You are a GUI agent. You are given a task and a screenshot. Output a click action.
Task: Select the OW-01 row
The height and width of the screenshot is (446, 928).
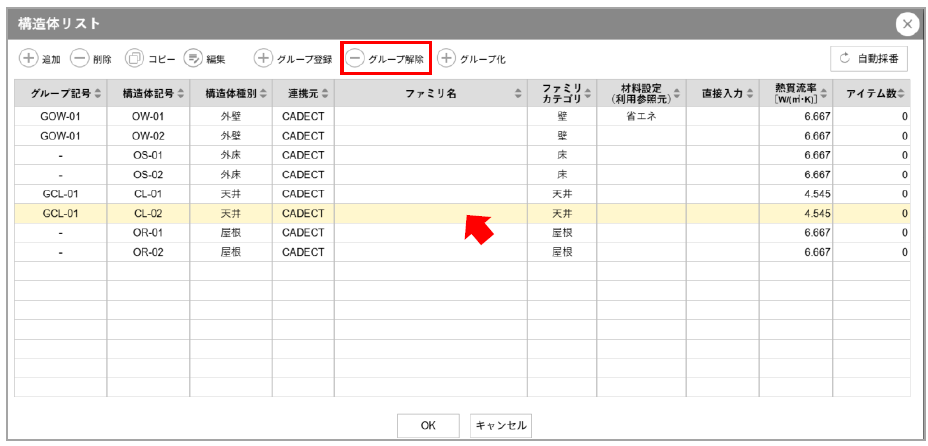(148, 116)
